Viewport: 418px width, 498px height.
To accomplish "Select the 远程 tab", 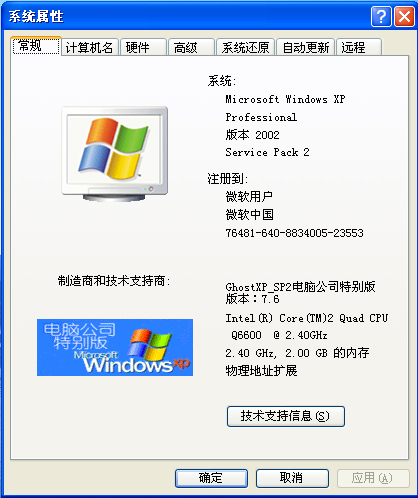I will tap(359, 47).
